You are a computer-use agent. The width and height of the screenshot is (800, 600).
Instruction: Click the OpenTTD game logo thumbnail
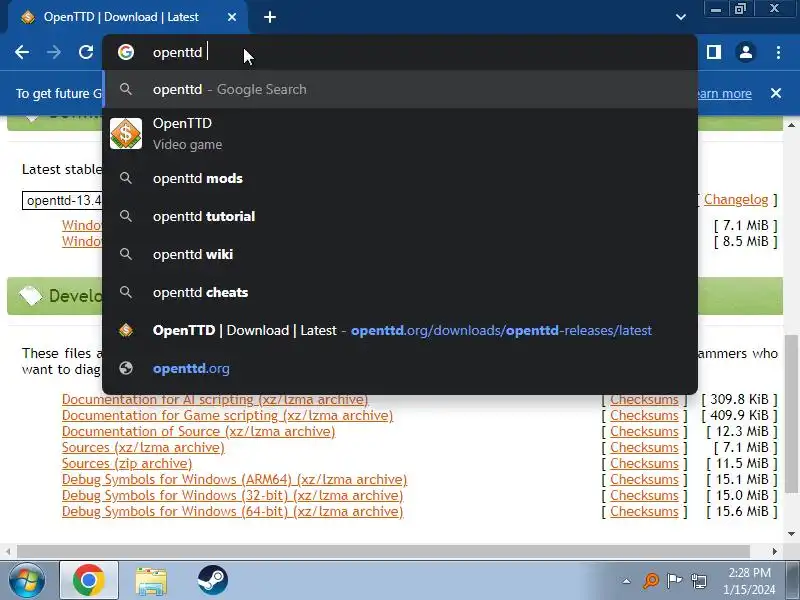[126, 134]
